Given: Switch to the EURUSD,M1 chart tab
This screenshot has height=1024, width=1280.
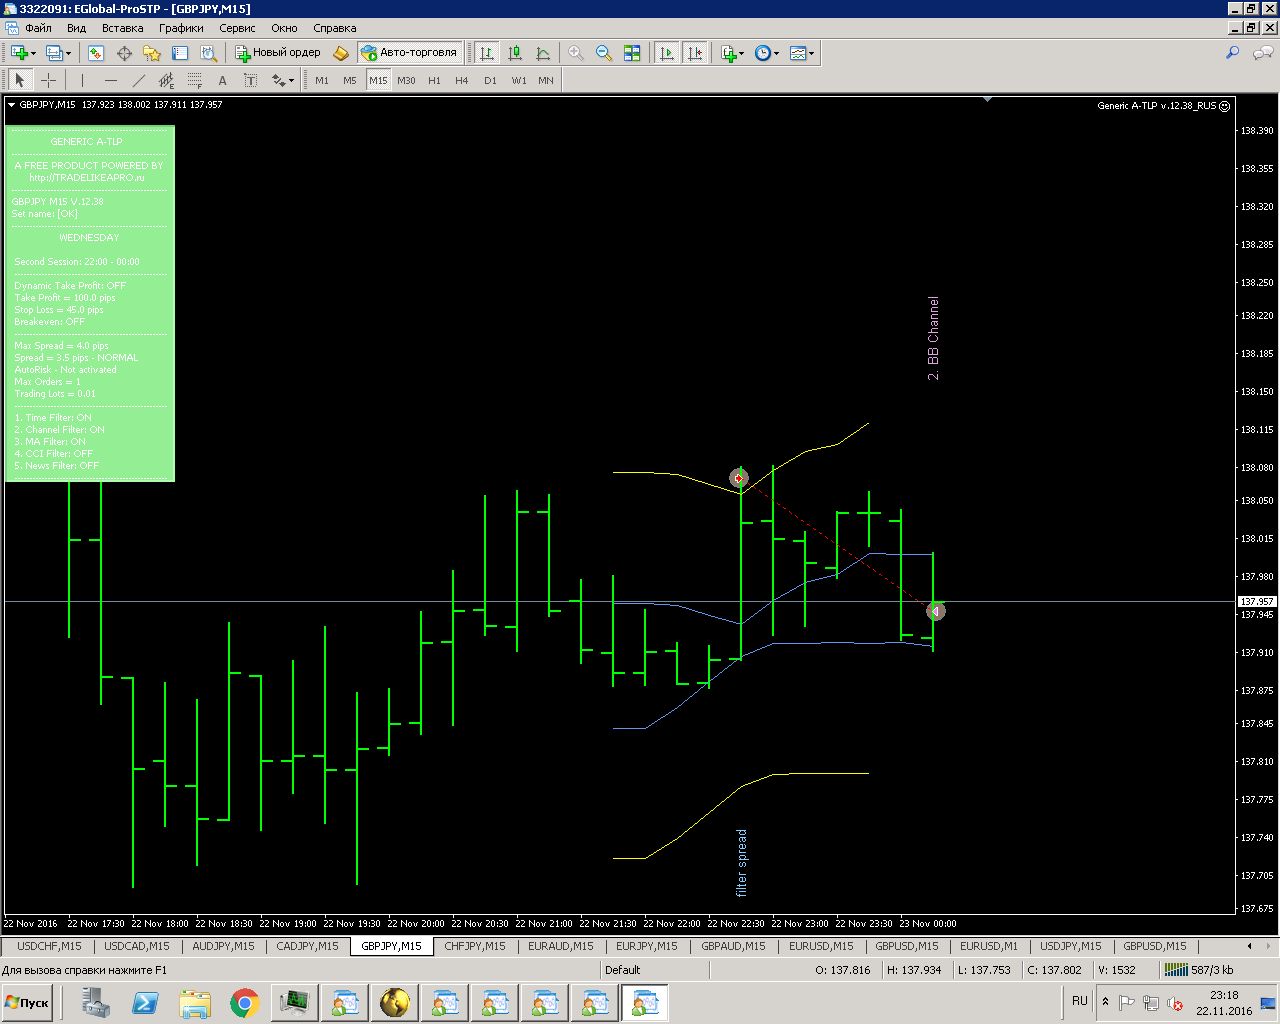Looking at the screenshot, I should click(989, 946).
